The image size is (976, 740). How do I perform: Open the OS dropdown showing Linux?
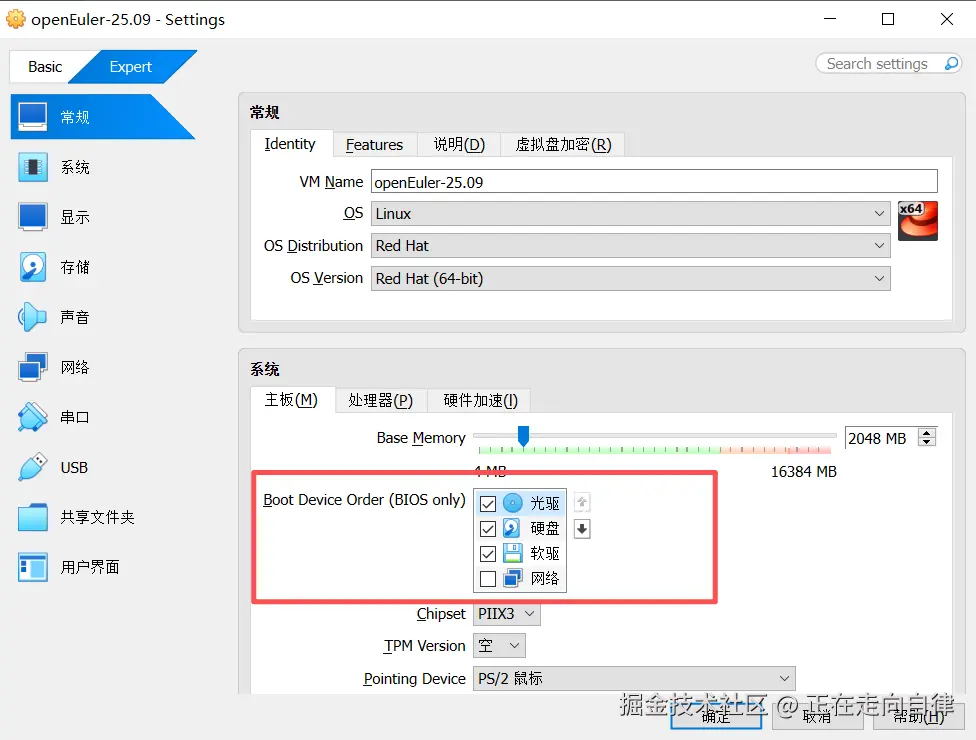pyautogui.click(x=631, y=213)
